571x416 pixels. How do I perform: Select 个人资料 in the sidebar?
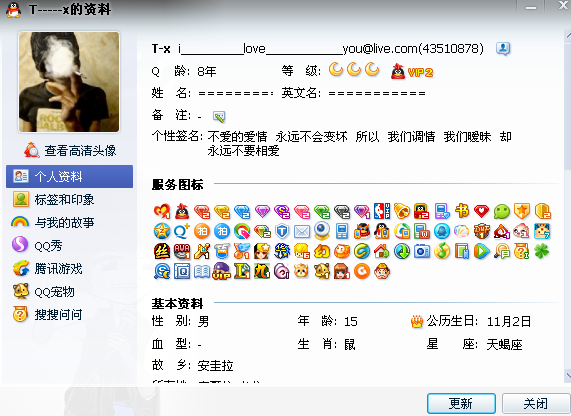70,177
